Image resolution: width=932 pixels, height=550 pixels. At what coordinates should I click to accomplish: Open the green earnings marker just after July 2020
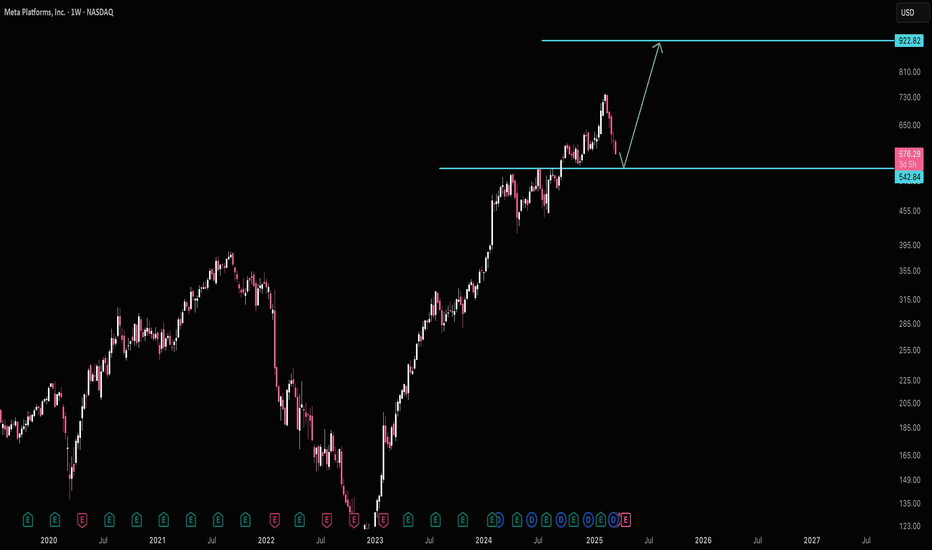(x=109, y=520)
